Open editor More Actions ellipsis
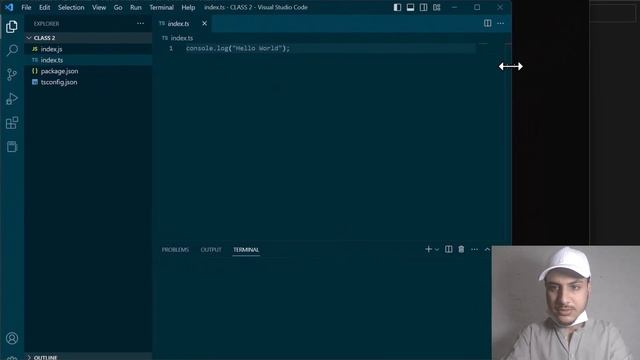Image resolution: width=640 pixels, height=360 pixels. pos(500,23)
